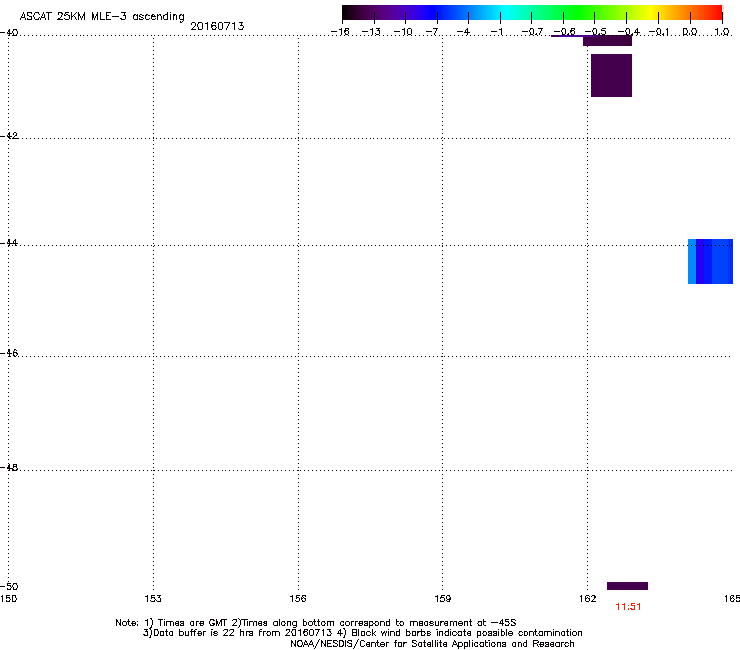Click the large dark purple data block near 162
This screenshot has width=740, height=650.
(611, 76)
